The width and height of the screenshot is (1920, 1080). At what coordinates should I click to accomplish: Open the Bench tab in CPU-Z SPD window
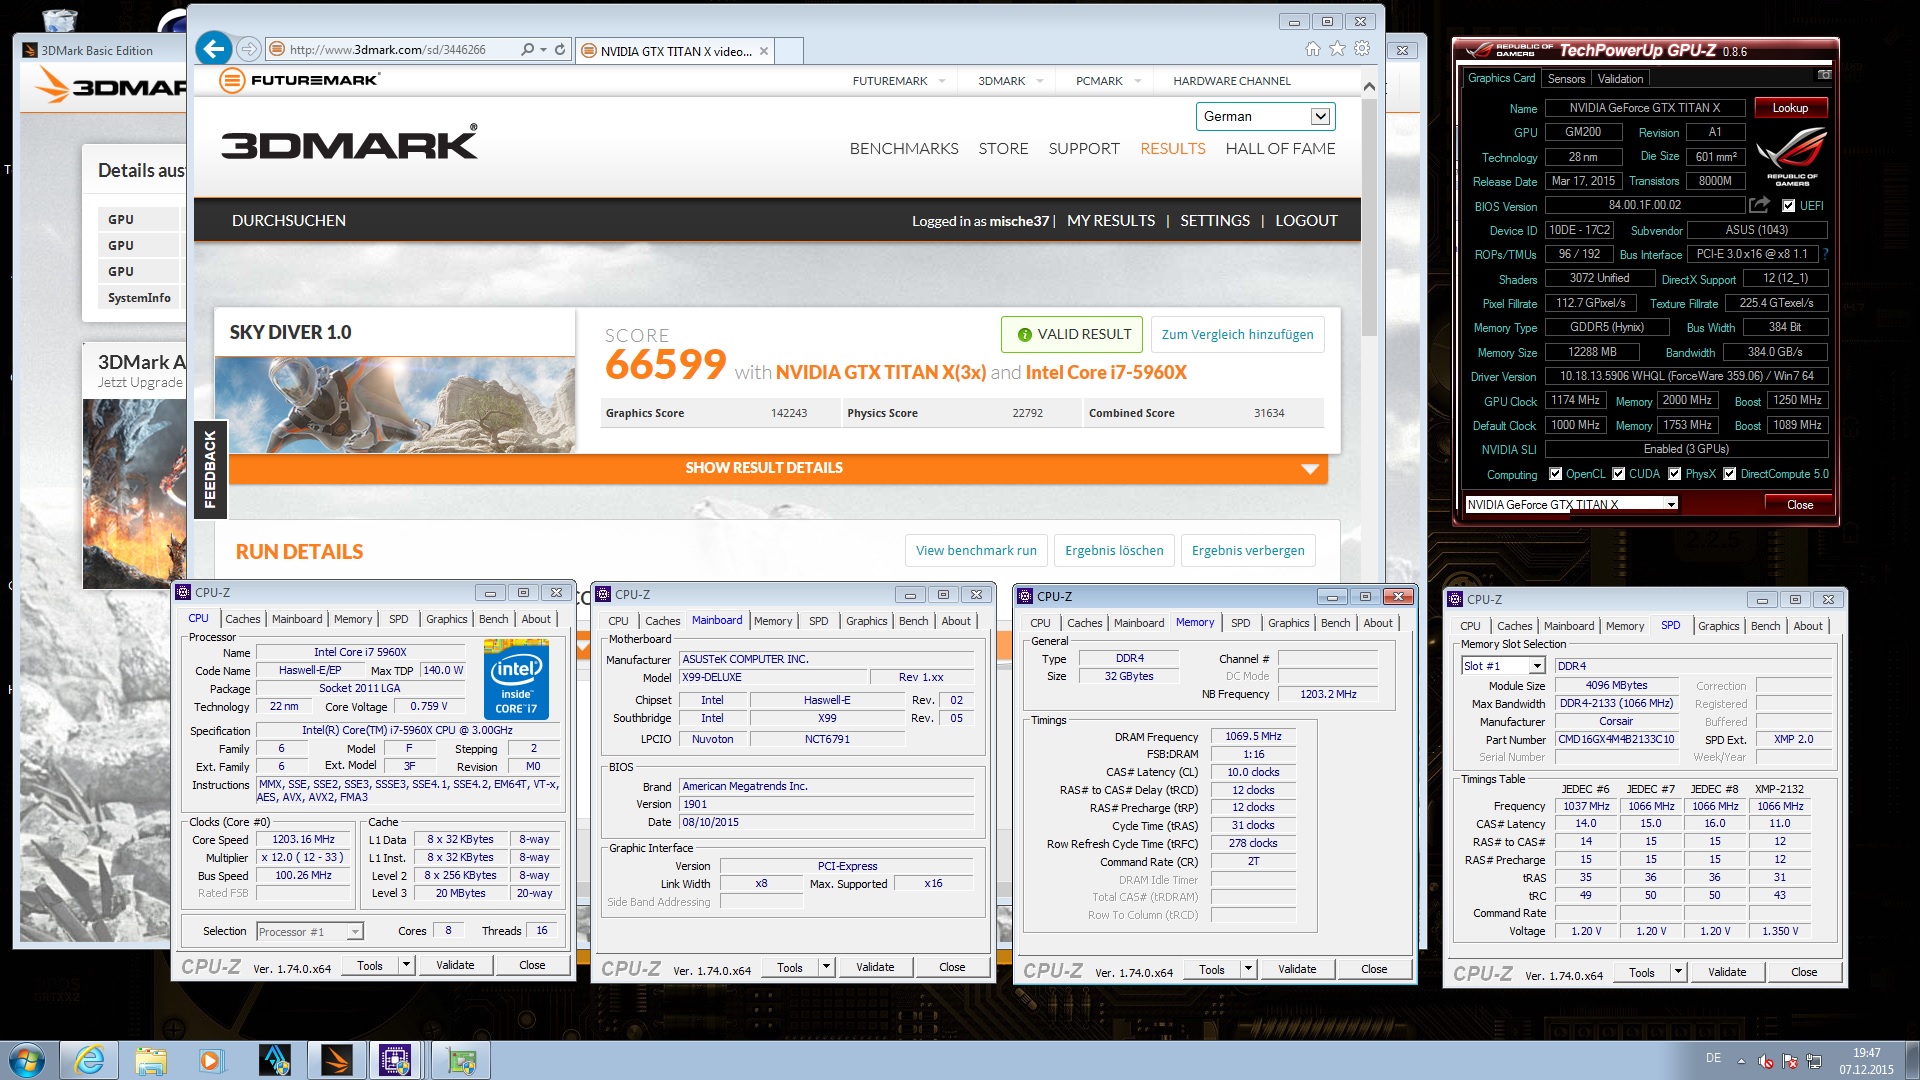pyautogui.click(x=1765, y=626)
